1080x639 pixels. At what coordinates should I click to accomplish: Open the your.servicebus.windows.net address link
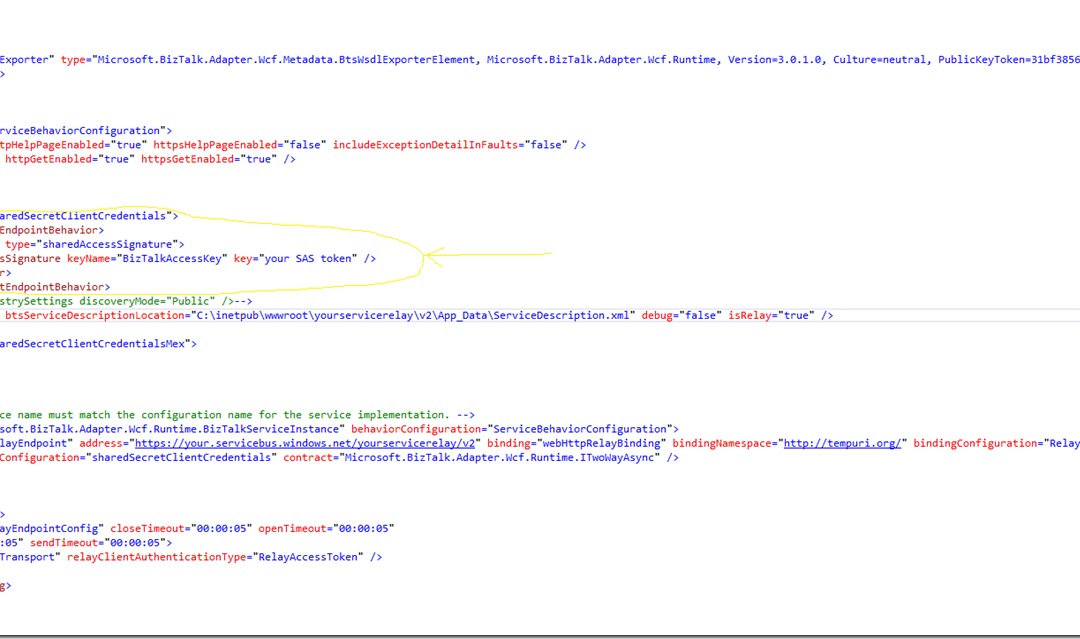[x=305, y=443]
